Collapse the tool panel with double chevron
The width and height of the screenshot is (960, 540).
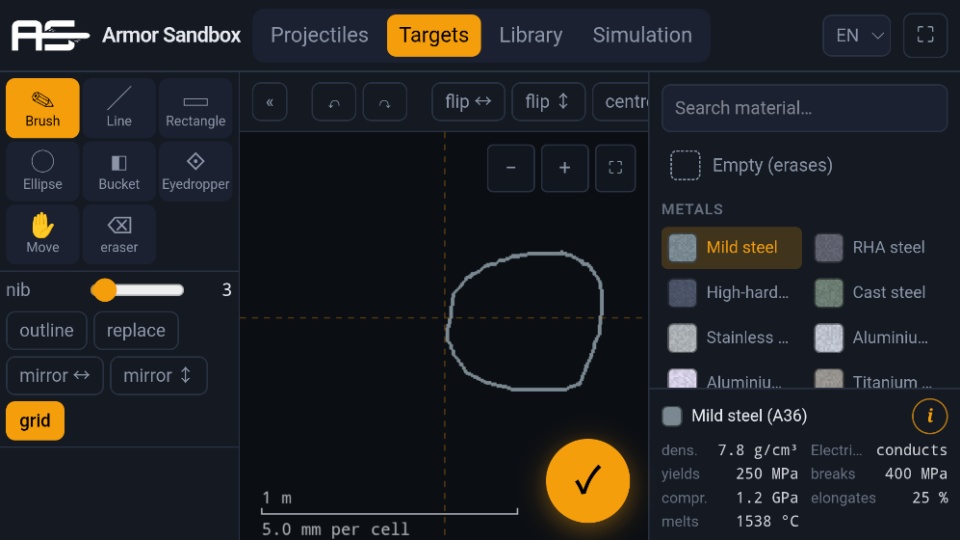click(x=269, y=102)
